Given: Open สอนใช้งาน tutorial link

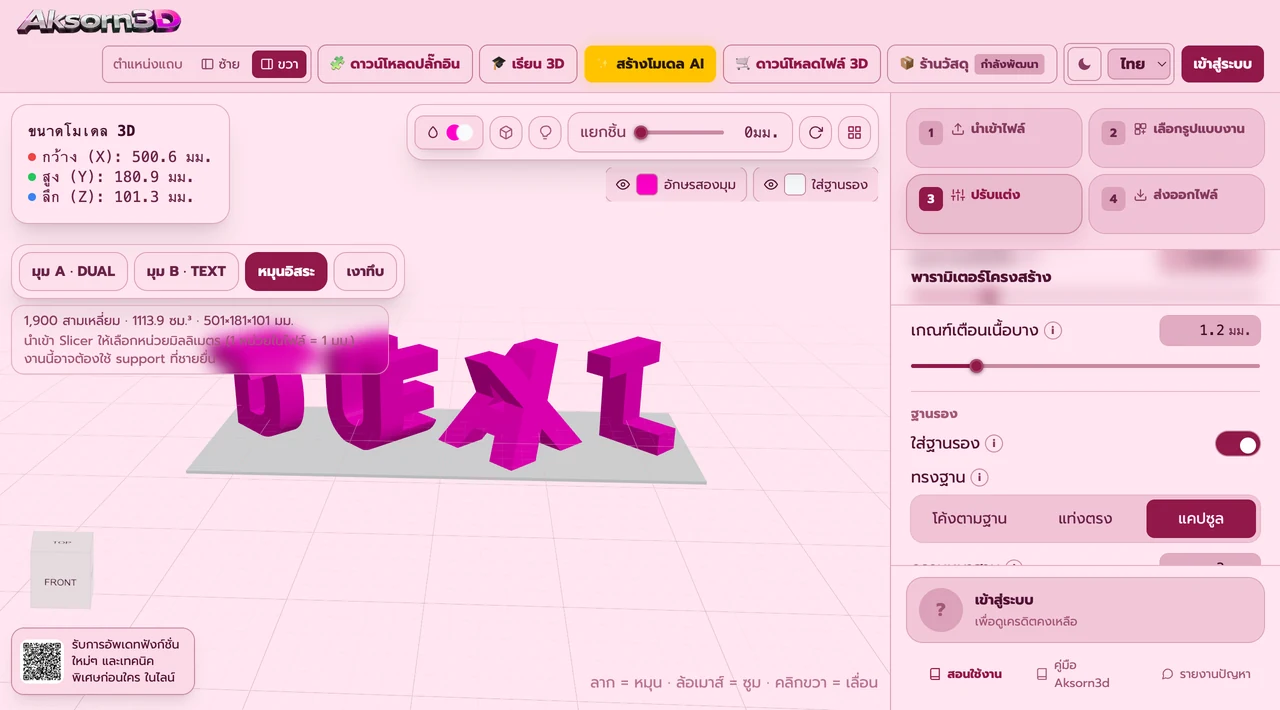Looking at the screenshot, I should click(x=965, y=674).
